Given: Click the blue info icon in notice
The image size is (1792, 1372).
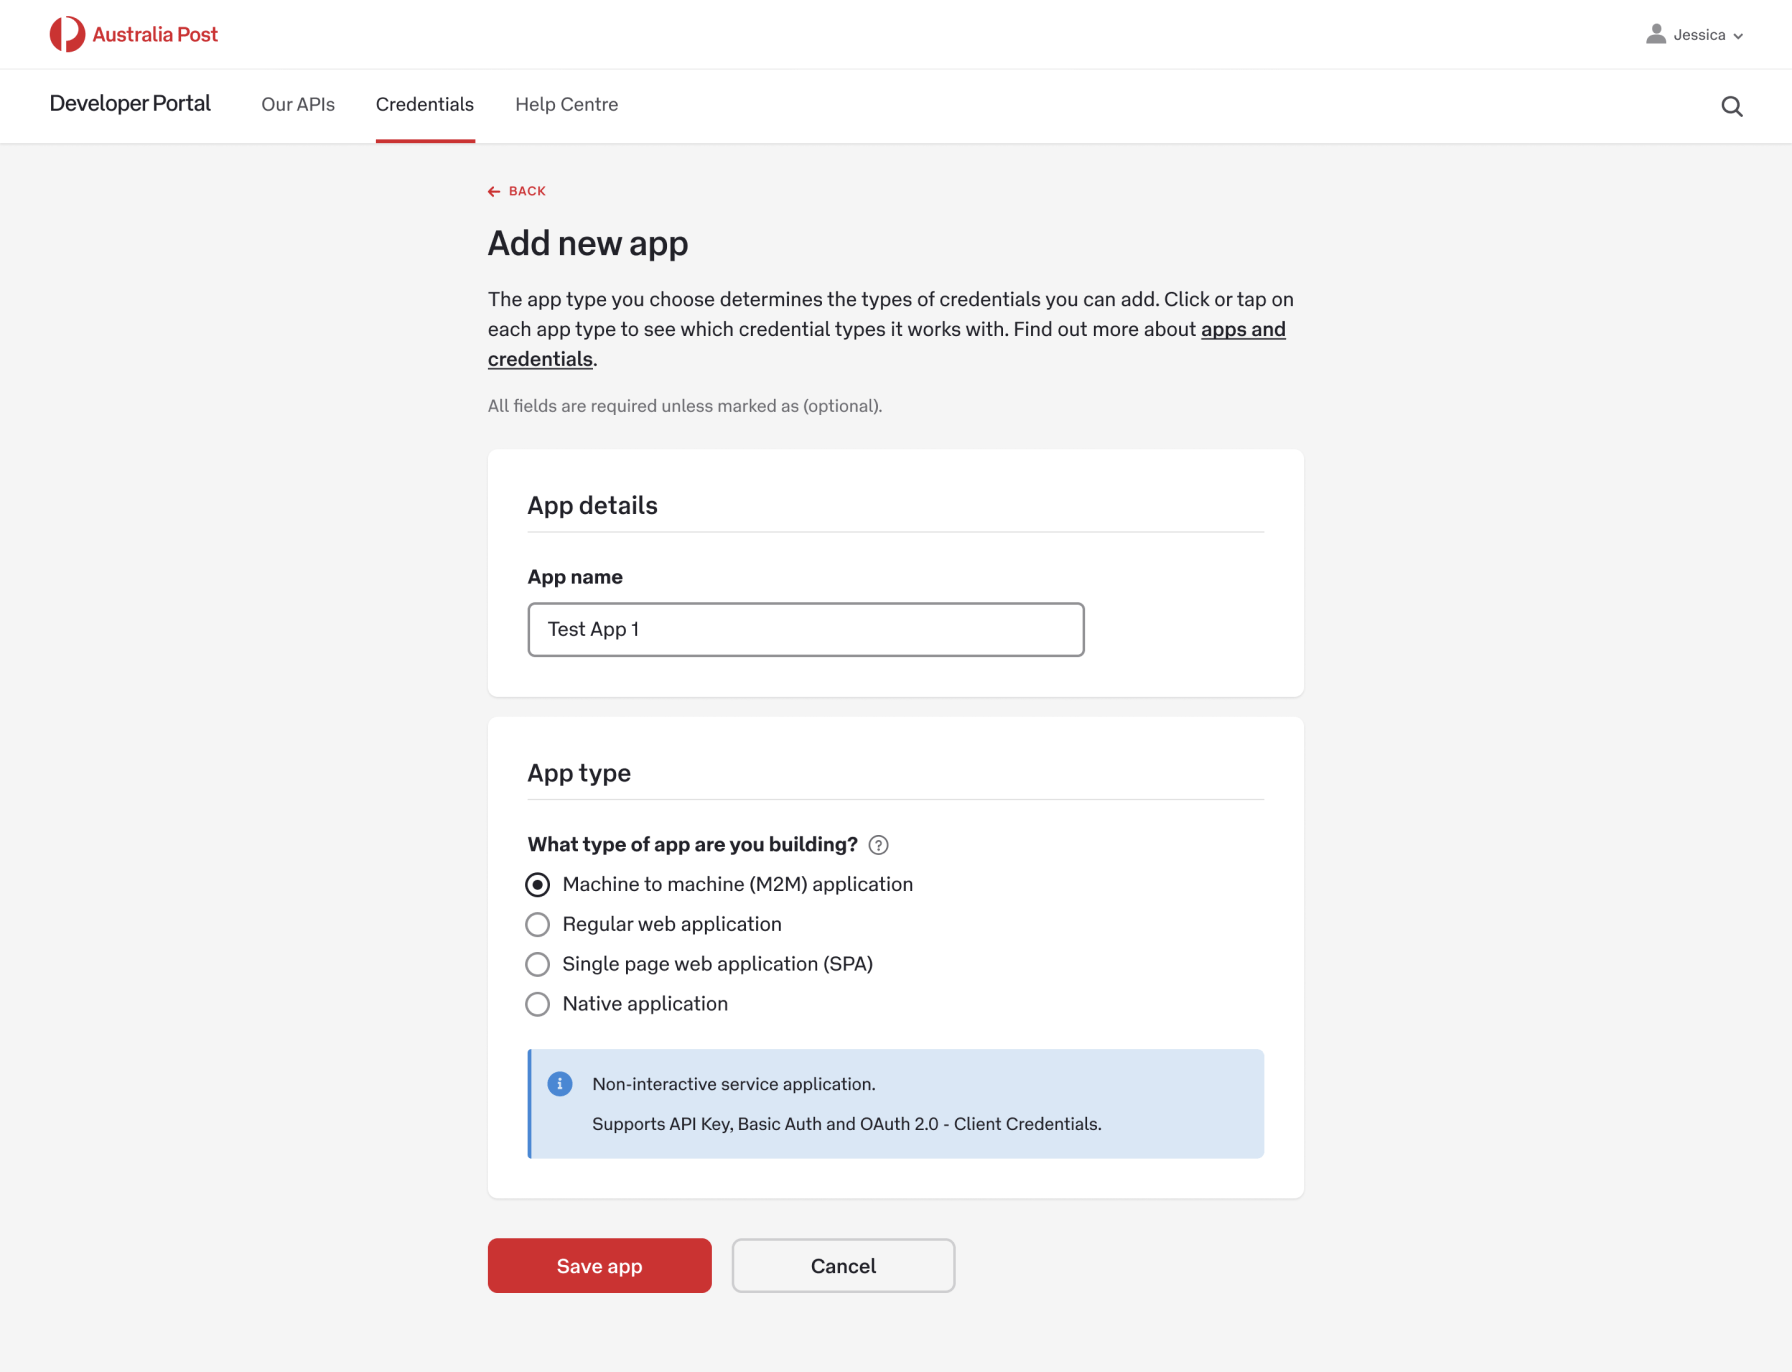Looking at the screenshot, I should tap(560, 1084).
